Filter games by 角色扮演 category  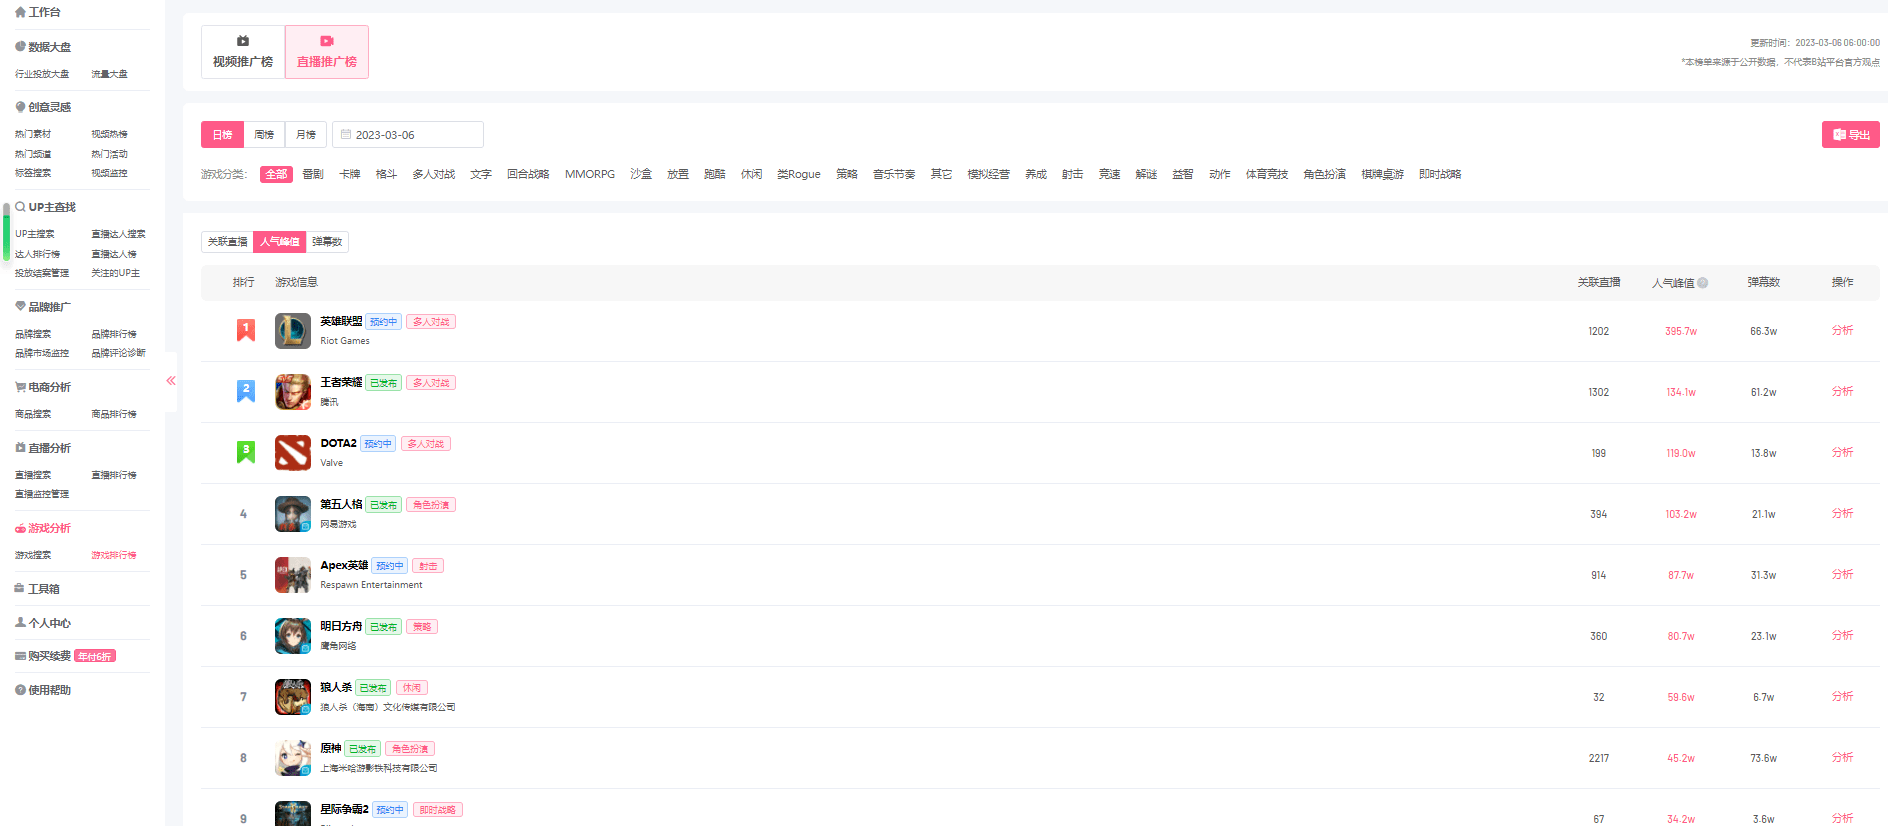(1324, 174)
